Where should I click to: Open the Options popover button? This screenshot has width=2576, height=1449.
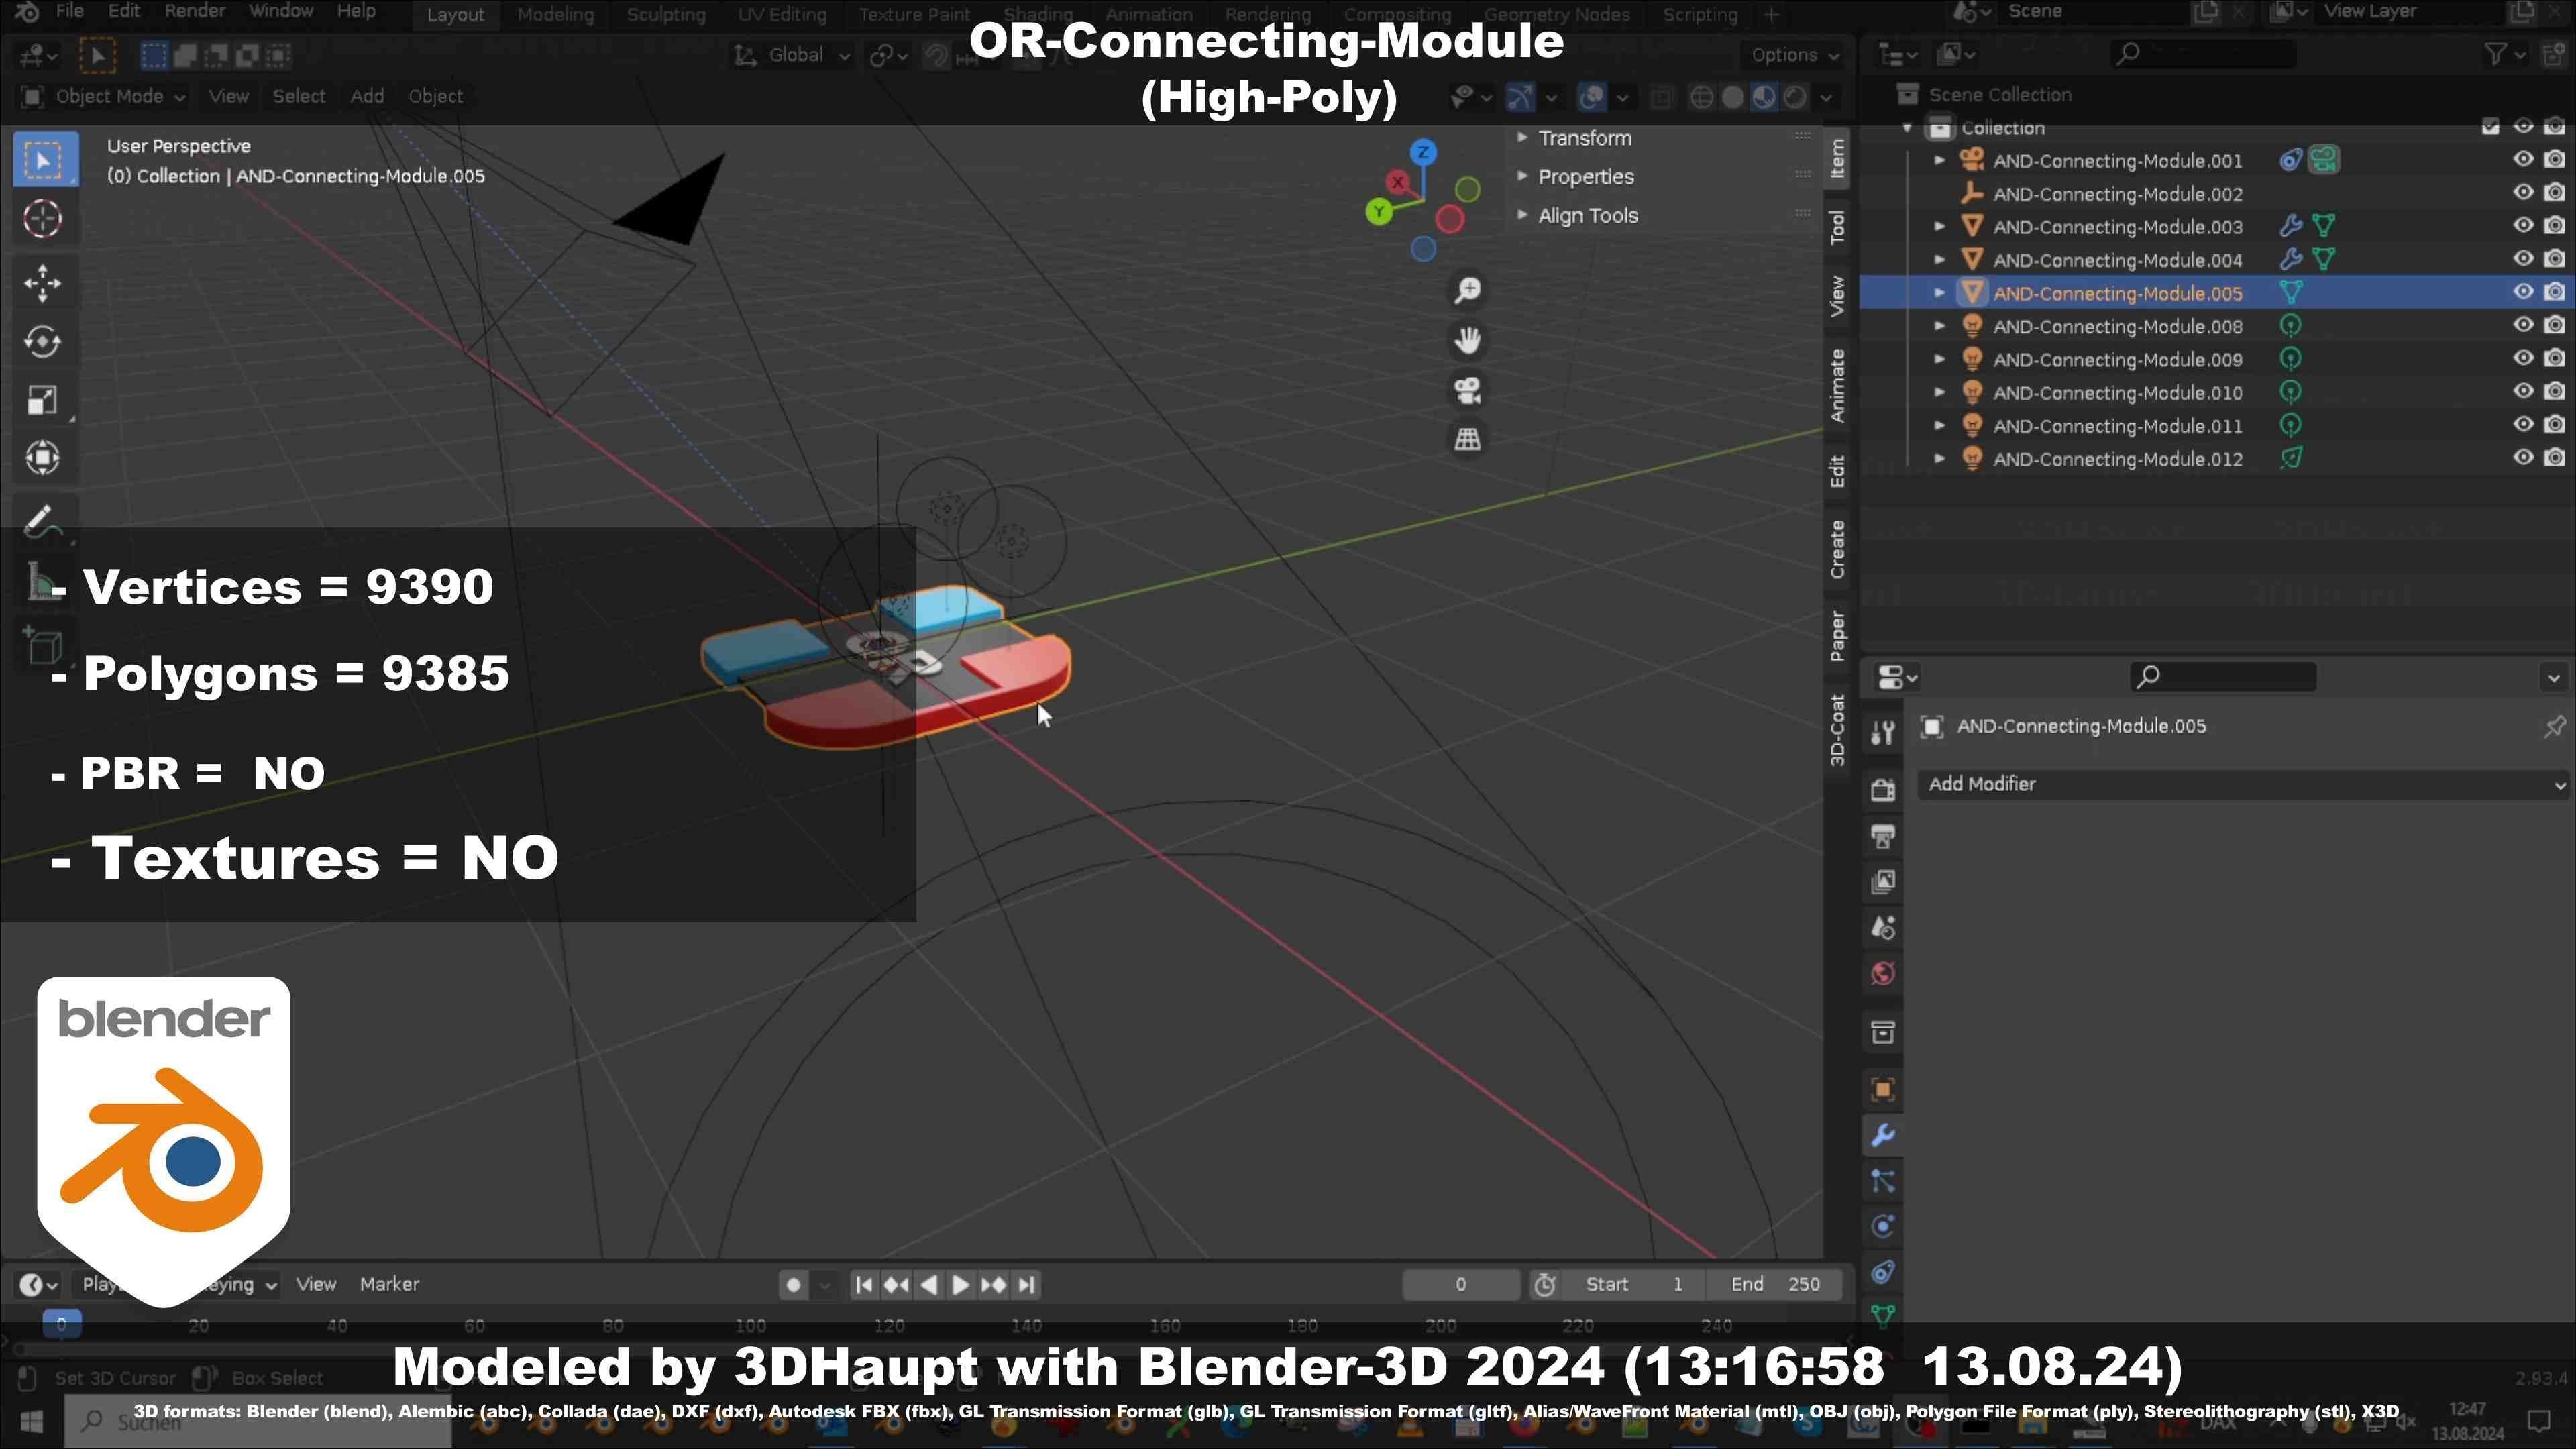click(x=1795, y=55)
